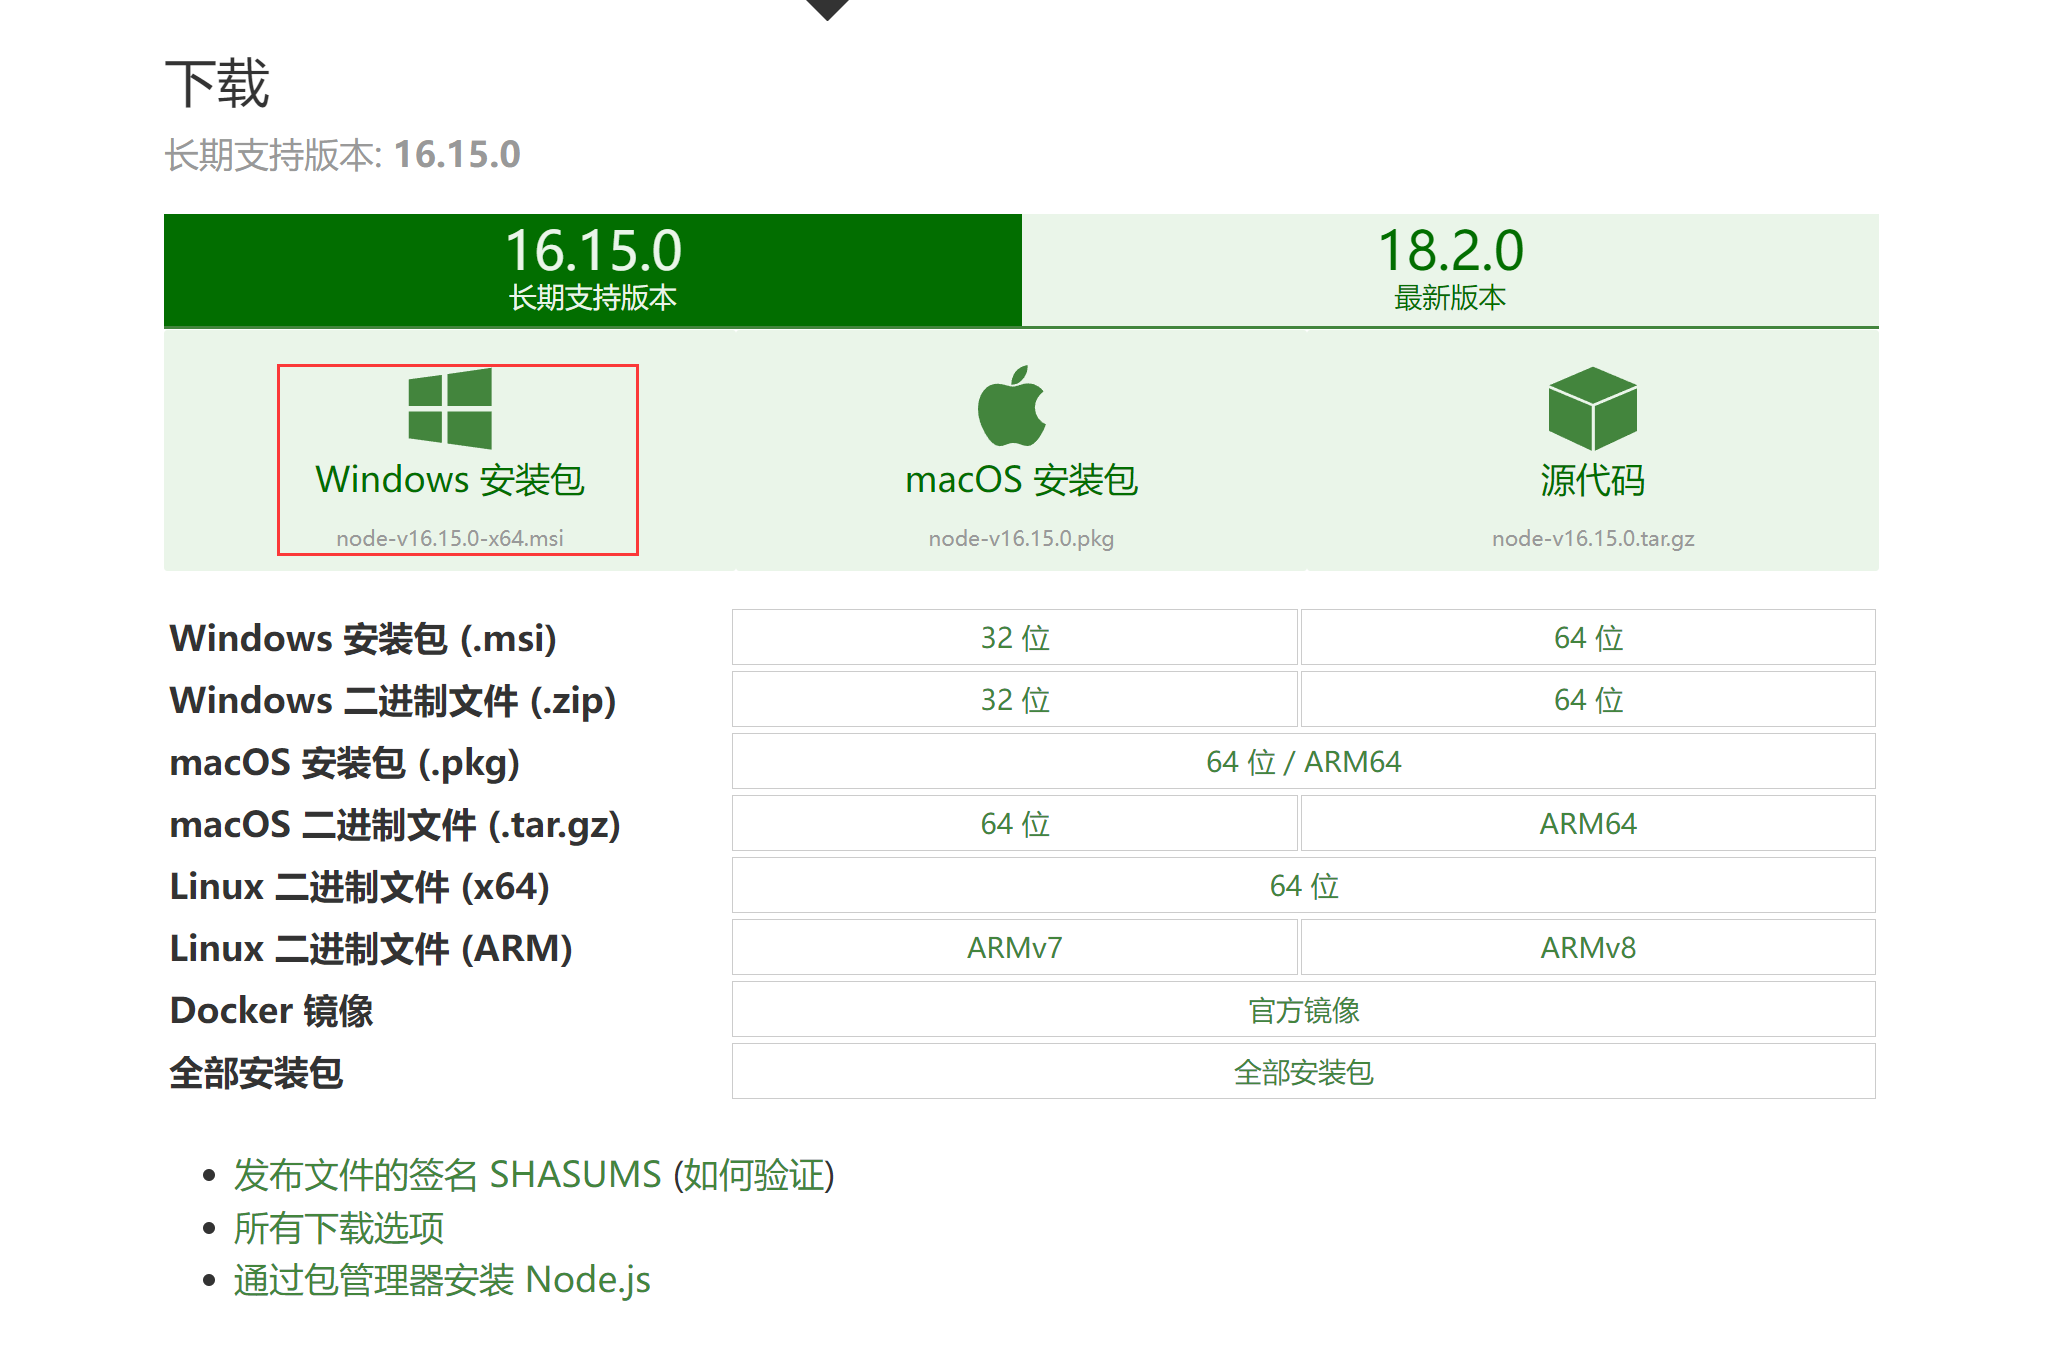Select 64-bit Windows .zip binary
The image size is (2056, 1355).
1587,700
